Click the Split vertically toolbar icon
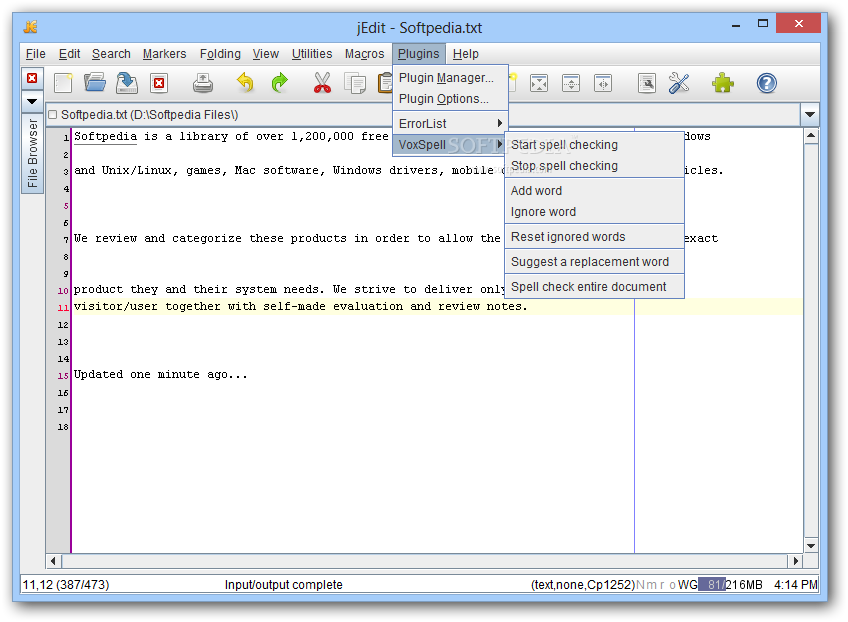848x622 pixels. click(x=603, y=83)
